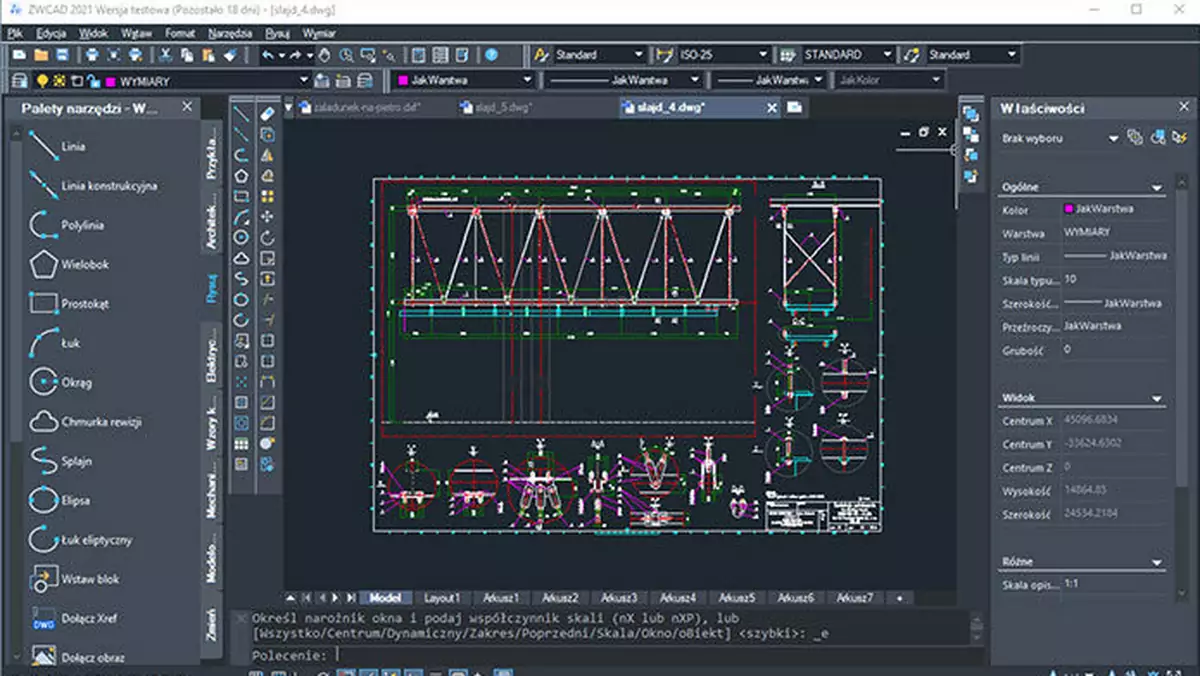Toggle the layer lock padlock icon

(92, 80)
